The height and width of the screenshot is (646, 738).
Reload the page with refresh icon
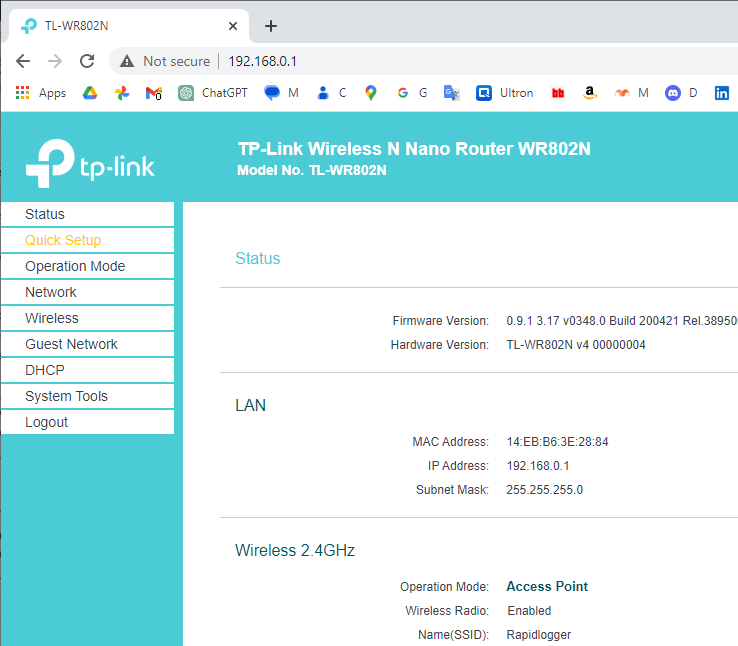pyautogui.click(x=87, y=61)
